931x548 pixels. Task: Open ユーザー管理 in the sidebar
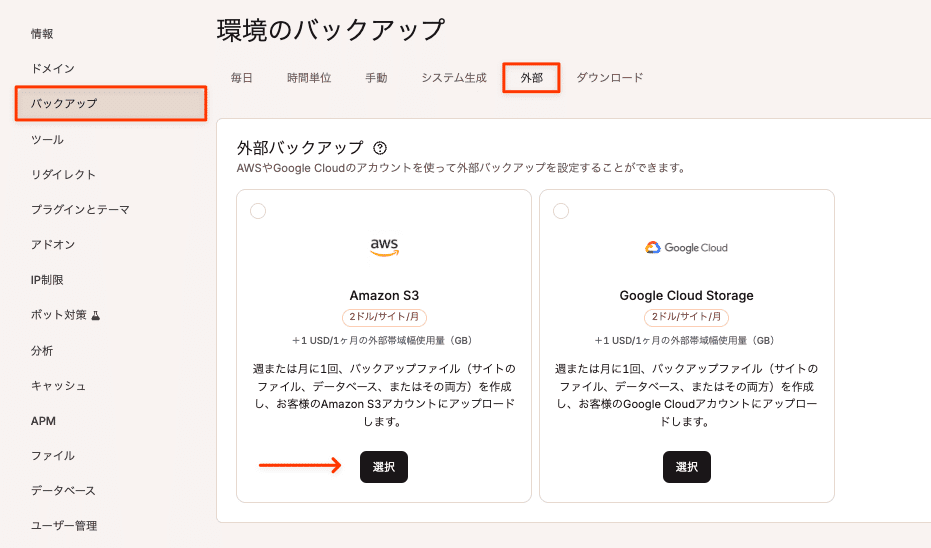pyautogui.click(x=64, y=526)
